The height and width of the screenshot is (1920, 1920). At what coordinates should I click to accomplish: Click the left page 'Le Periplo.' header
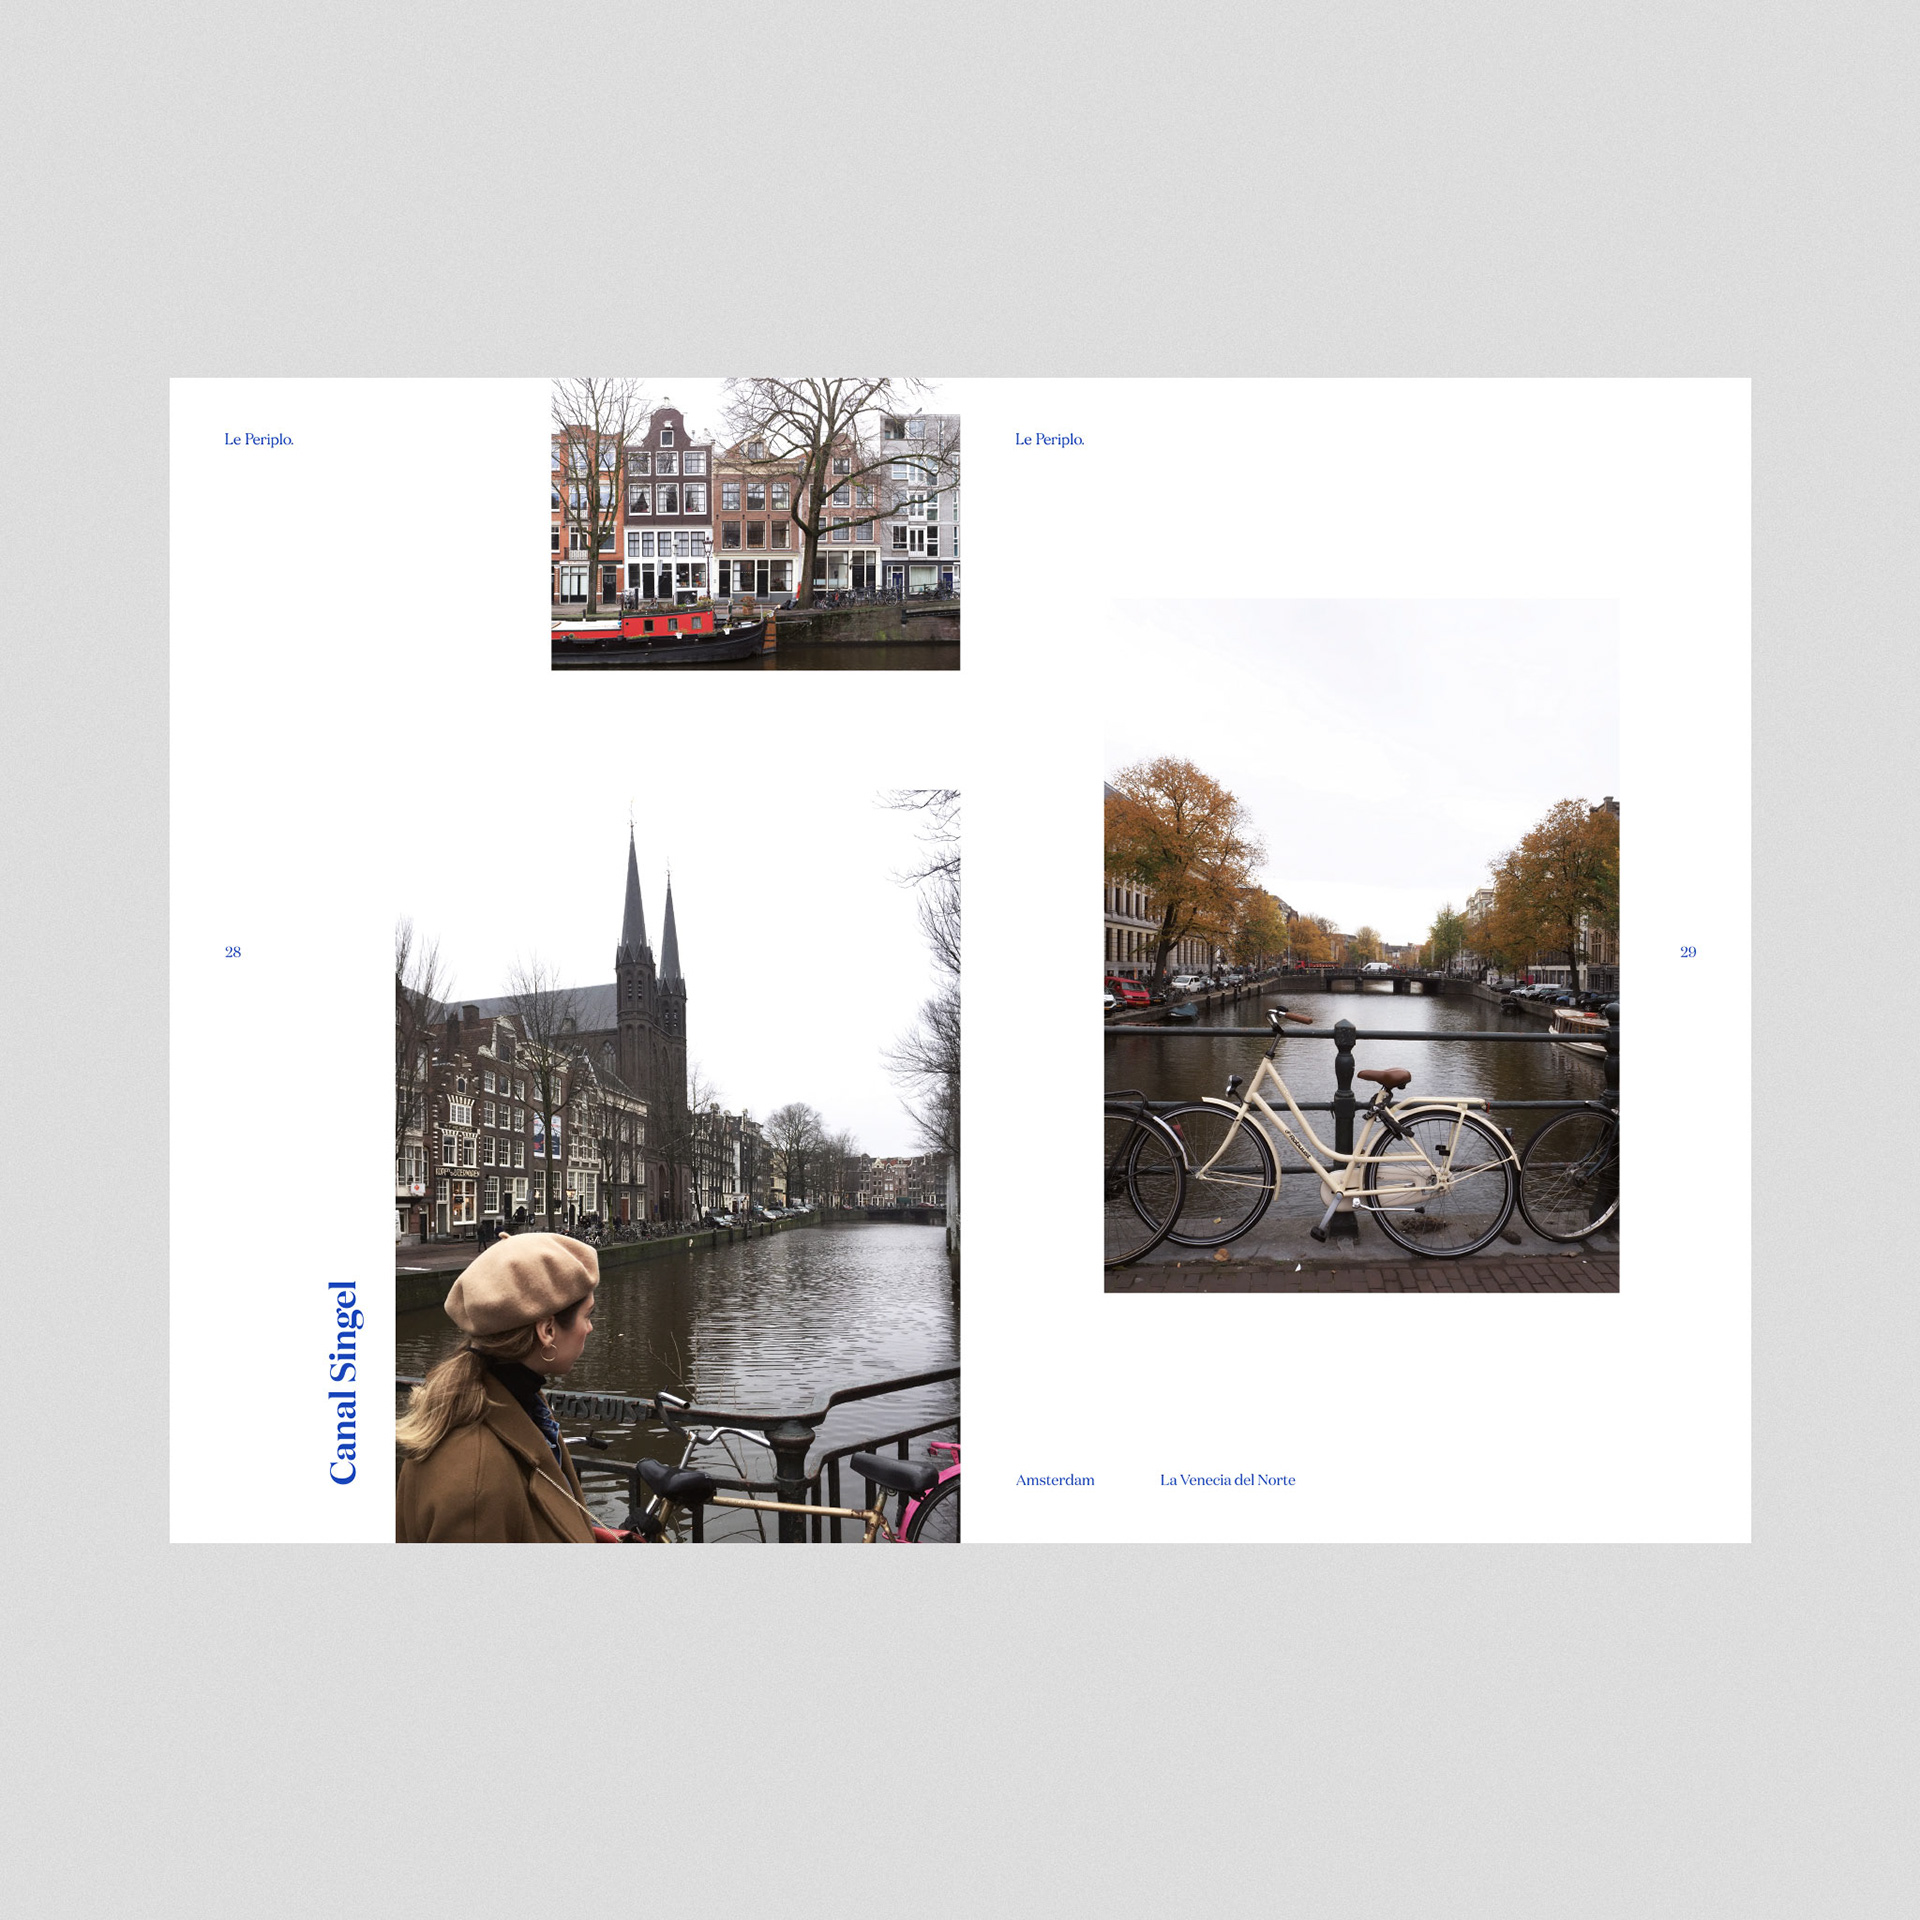258,439
